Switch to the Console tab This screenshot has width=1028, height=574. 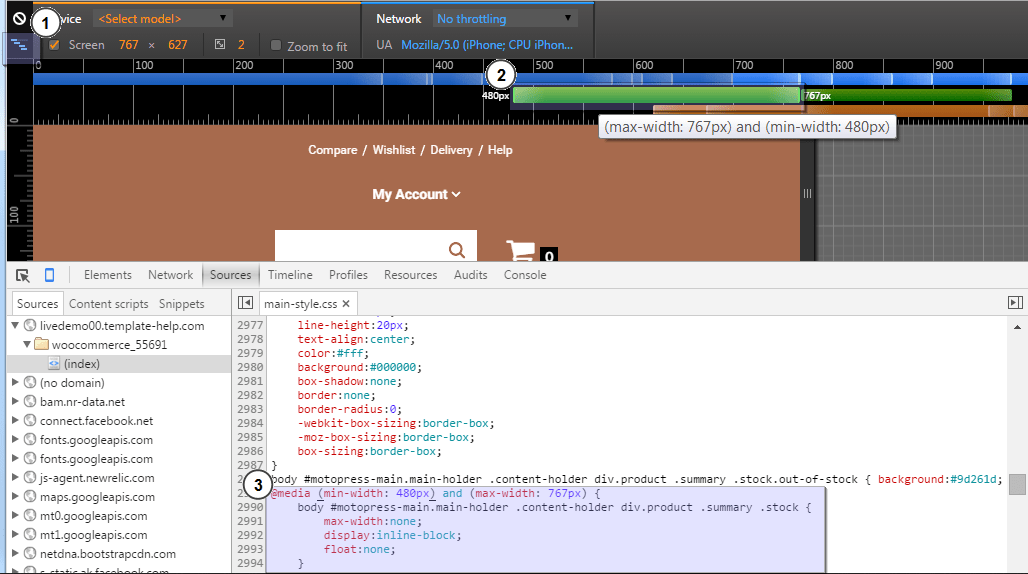point(524,275)
